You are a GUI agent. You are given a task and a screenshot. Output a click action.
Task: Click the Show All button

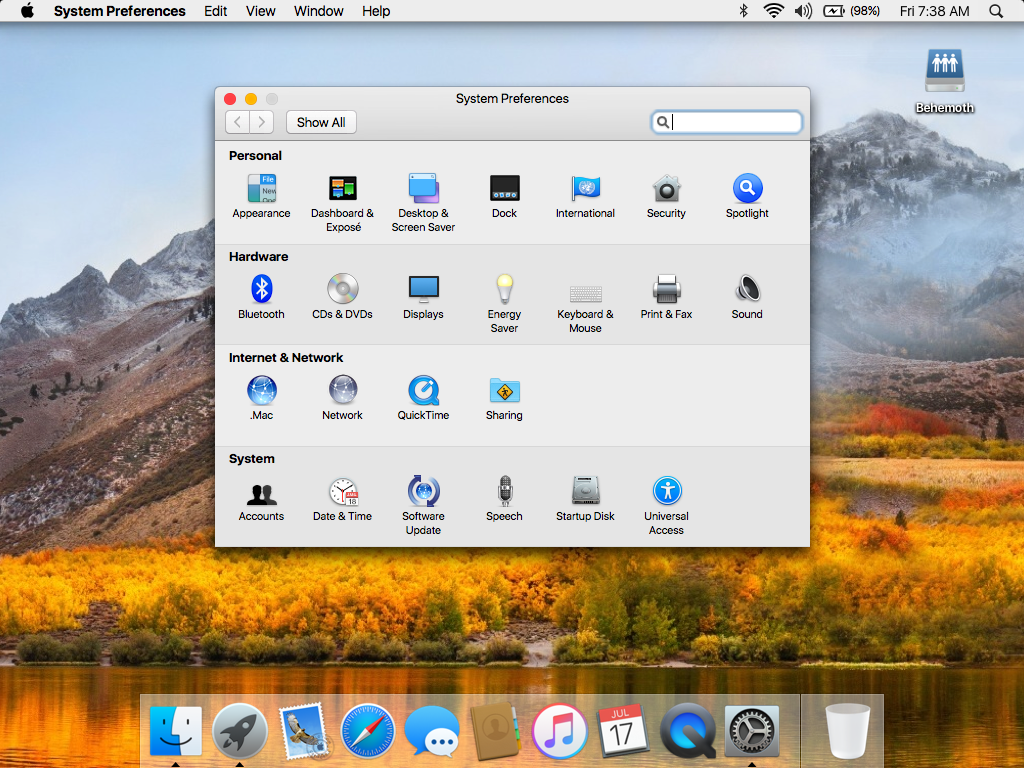click(321, 122)
